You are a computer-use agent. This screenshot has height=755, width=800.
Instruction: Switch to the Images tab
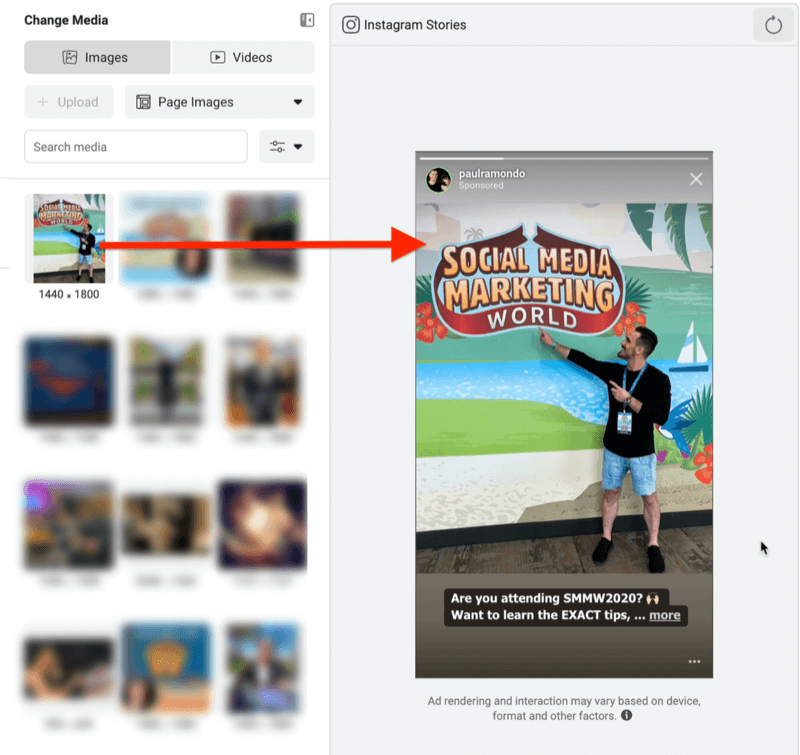point(97,57)
